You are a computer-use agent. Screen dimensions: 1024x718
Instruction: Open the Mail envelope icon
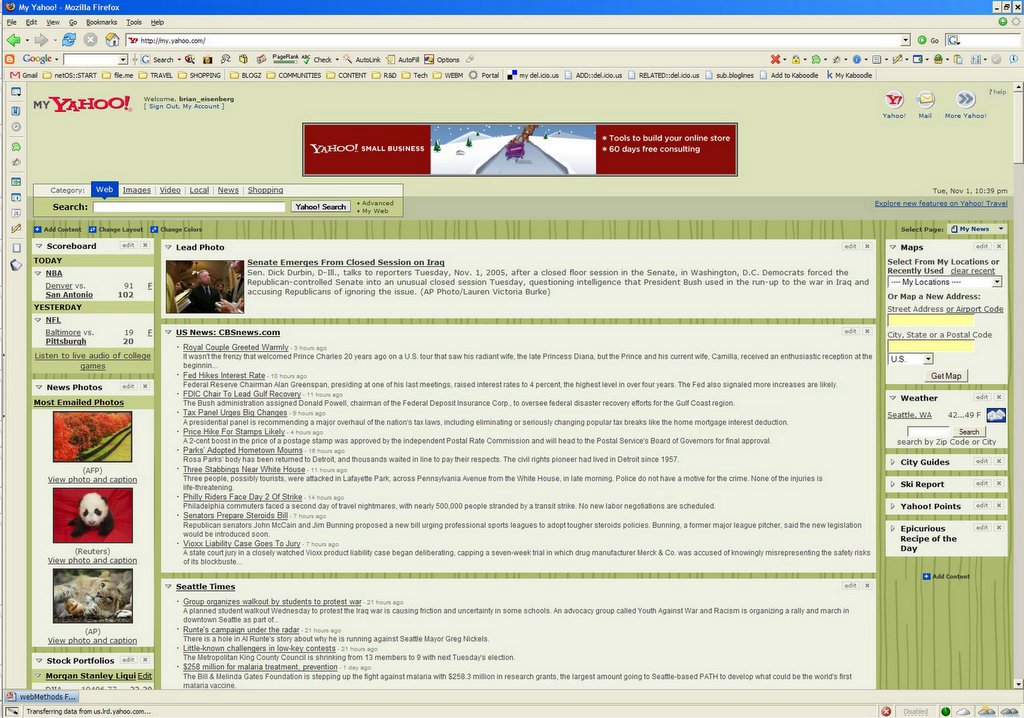[925, 99]
